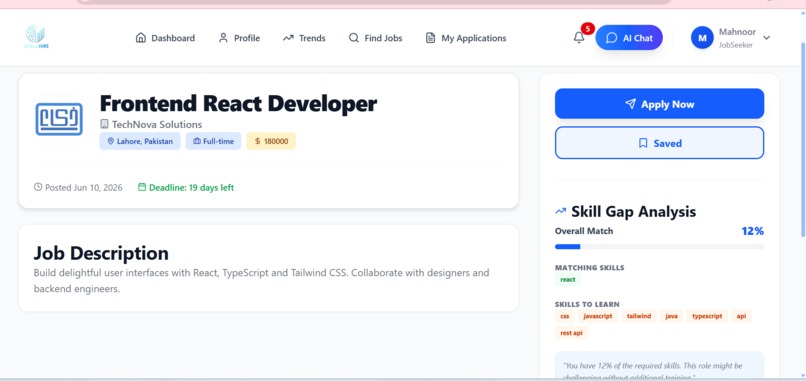The height and width of the screenshot is (381, 806).
Task: Select the Lahore, Pakistan location tag
Action: click(140, 141)
